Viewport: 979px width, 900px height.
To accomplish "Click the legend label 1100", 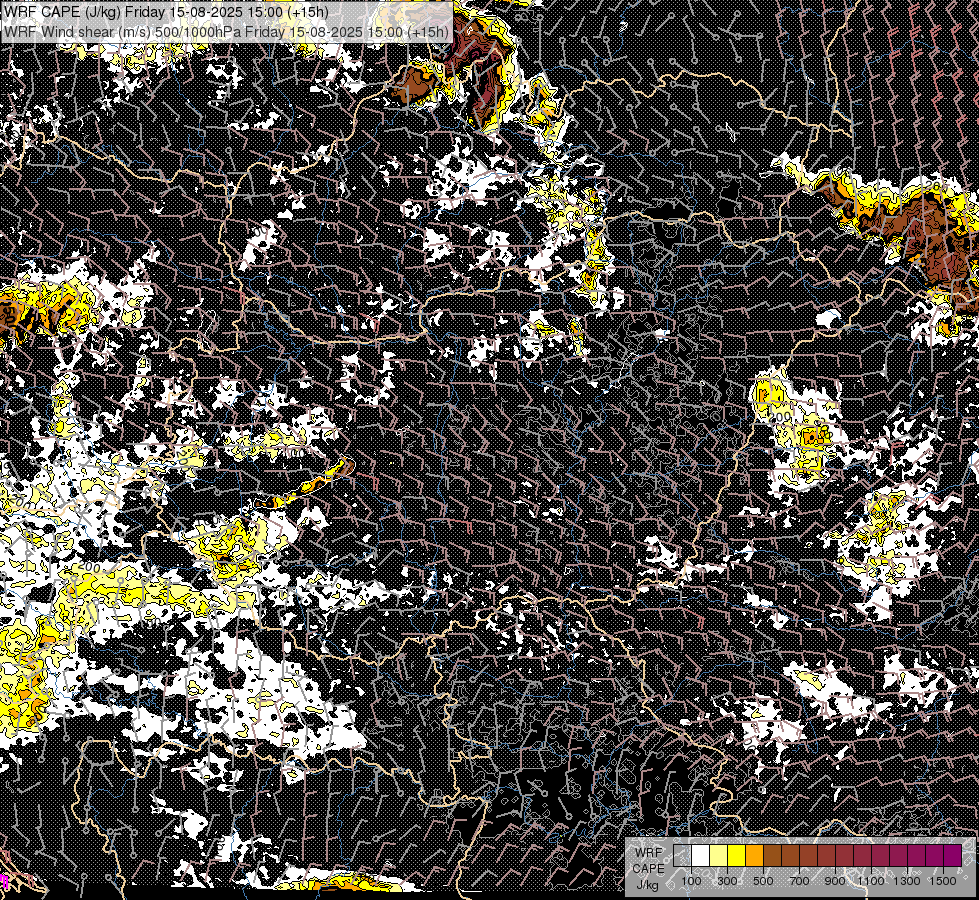I will click(x=870, y=881).
